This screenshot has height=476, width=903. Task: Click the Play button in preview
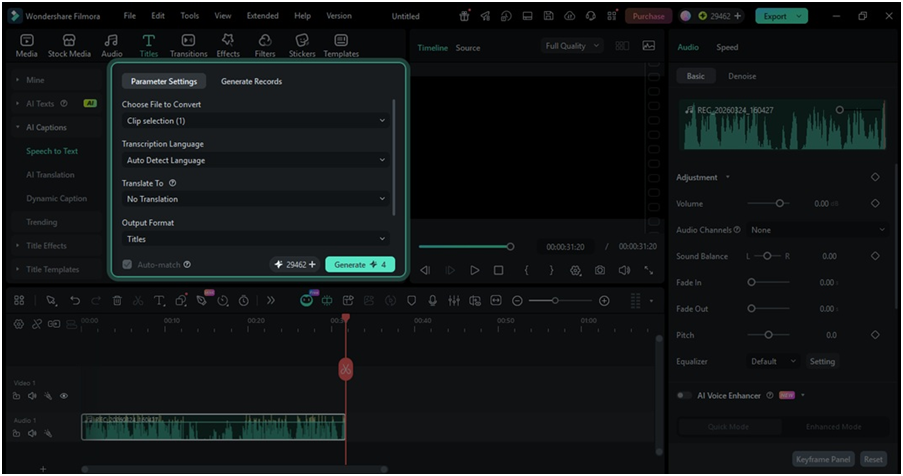(x=475, y=270)
